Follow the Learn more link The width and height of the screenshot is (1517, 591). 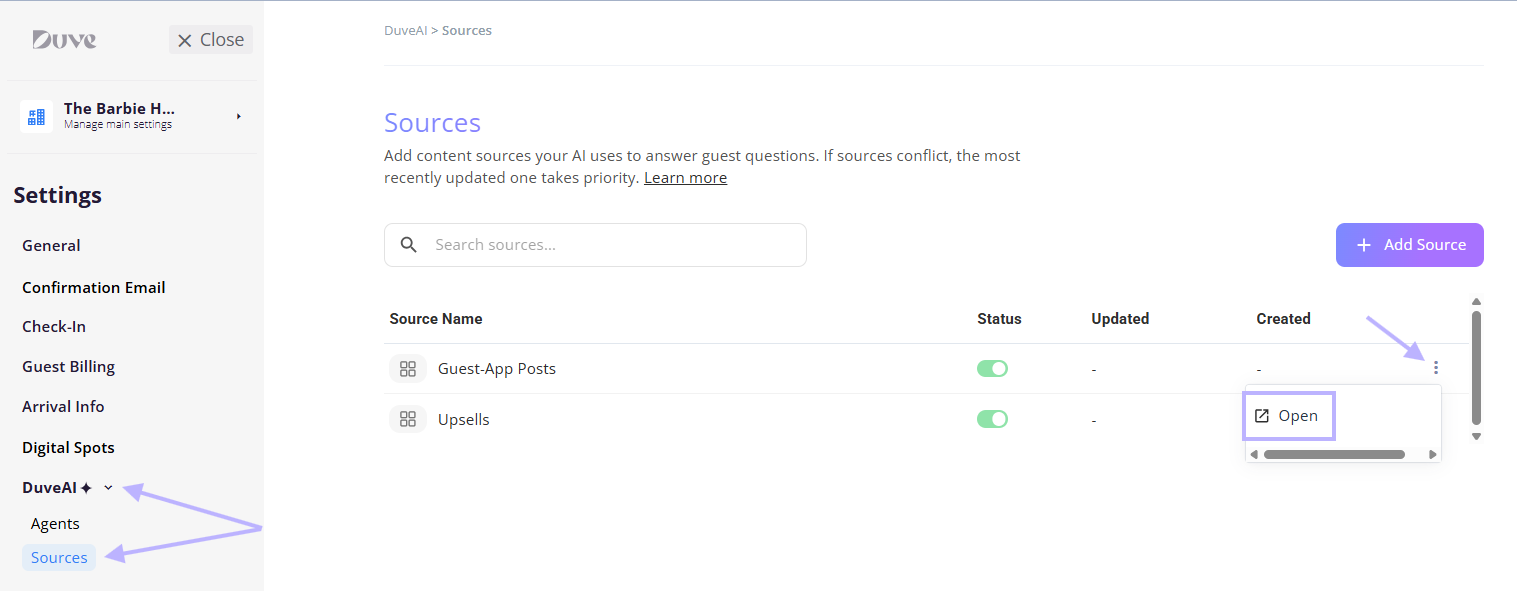(685, 178)
